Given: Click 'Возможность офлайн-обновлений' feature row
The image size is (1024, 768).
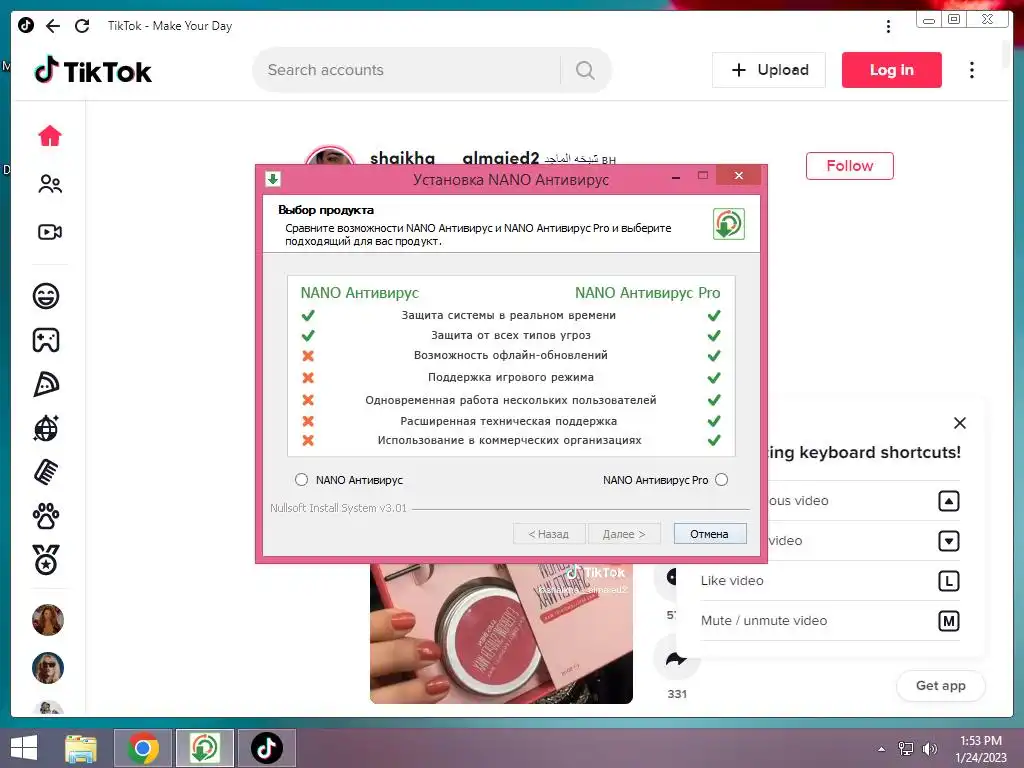Looking at the screenshot, I should [x=511, y=355].
